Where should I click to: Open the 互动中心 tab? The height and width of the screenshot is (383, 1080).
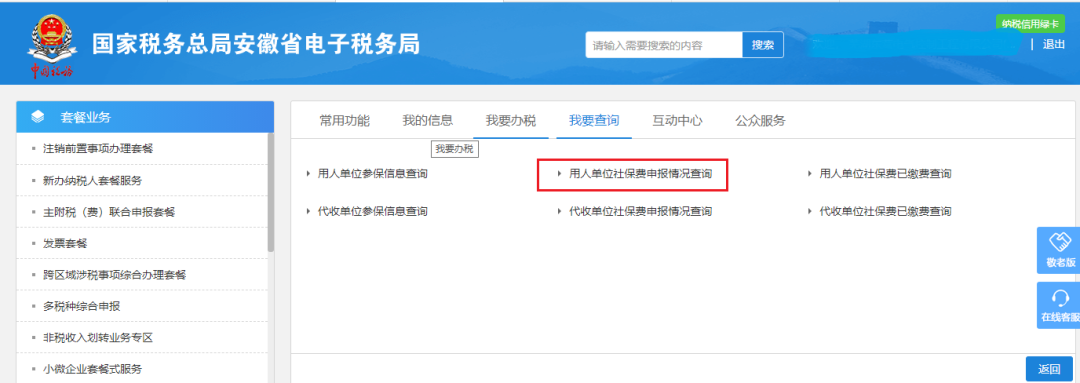[x=677, y=121]
